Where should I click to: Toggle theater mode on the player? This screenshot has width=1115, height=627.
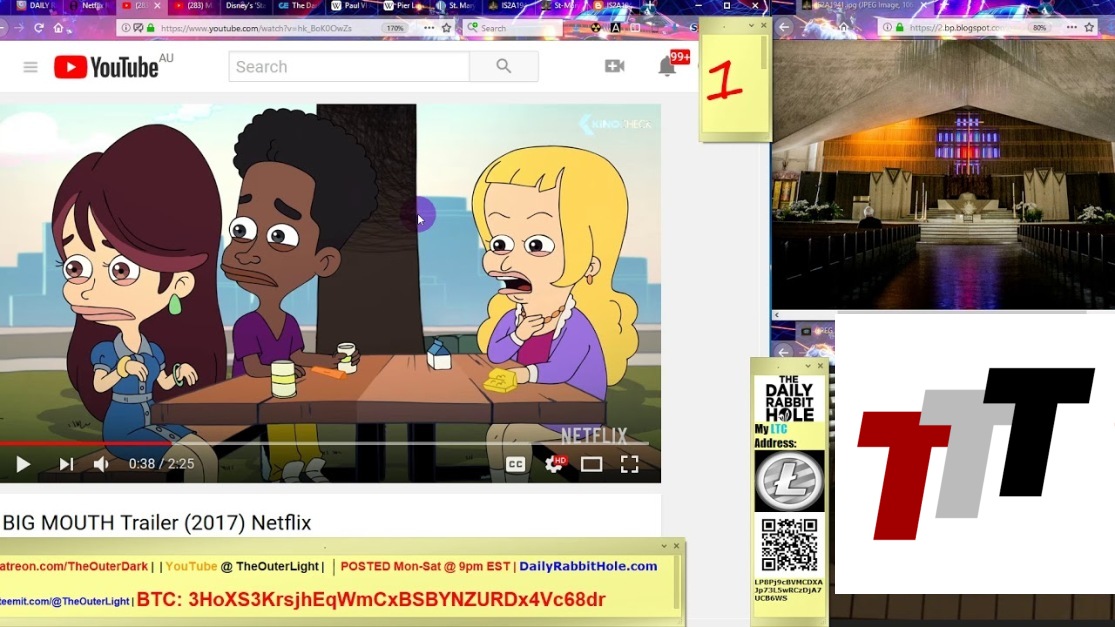[x=592, y=464]
